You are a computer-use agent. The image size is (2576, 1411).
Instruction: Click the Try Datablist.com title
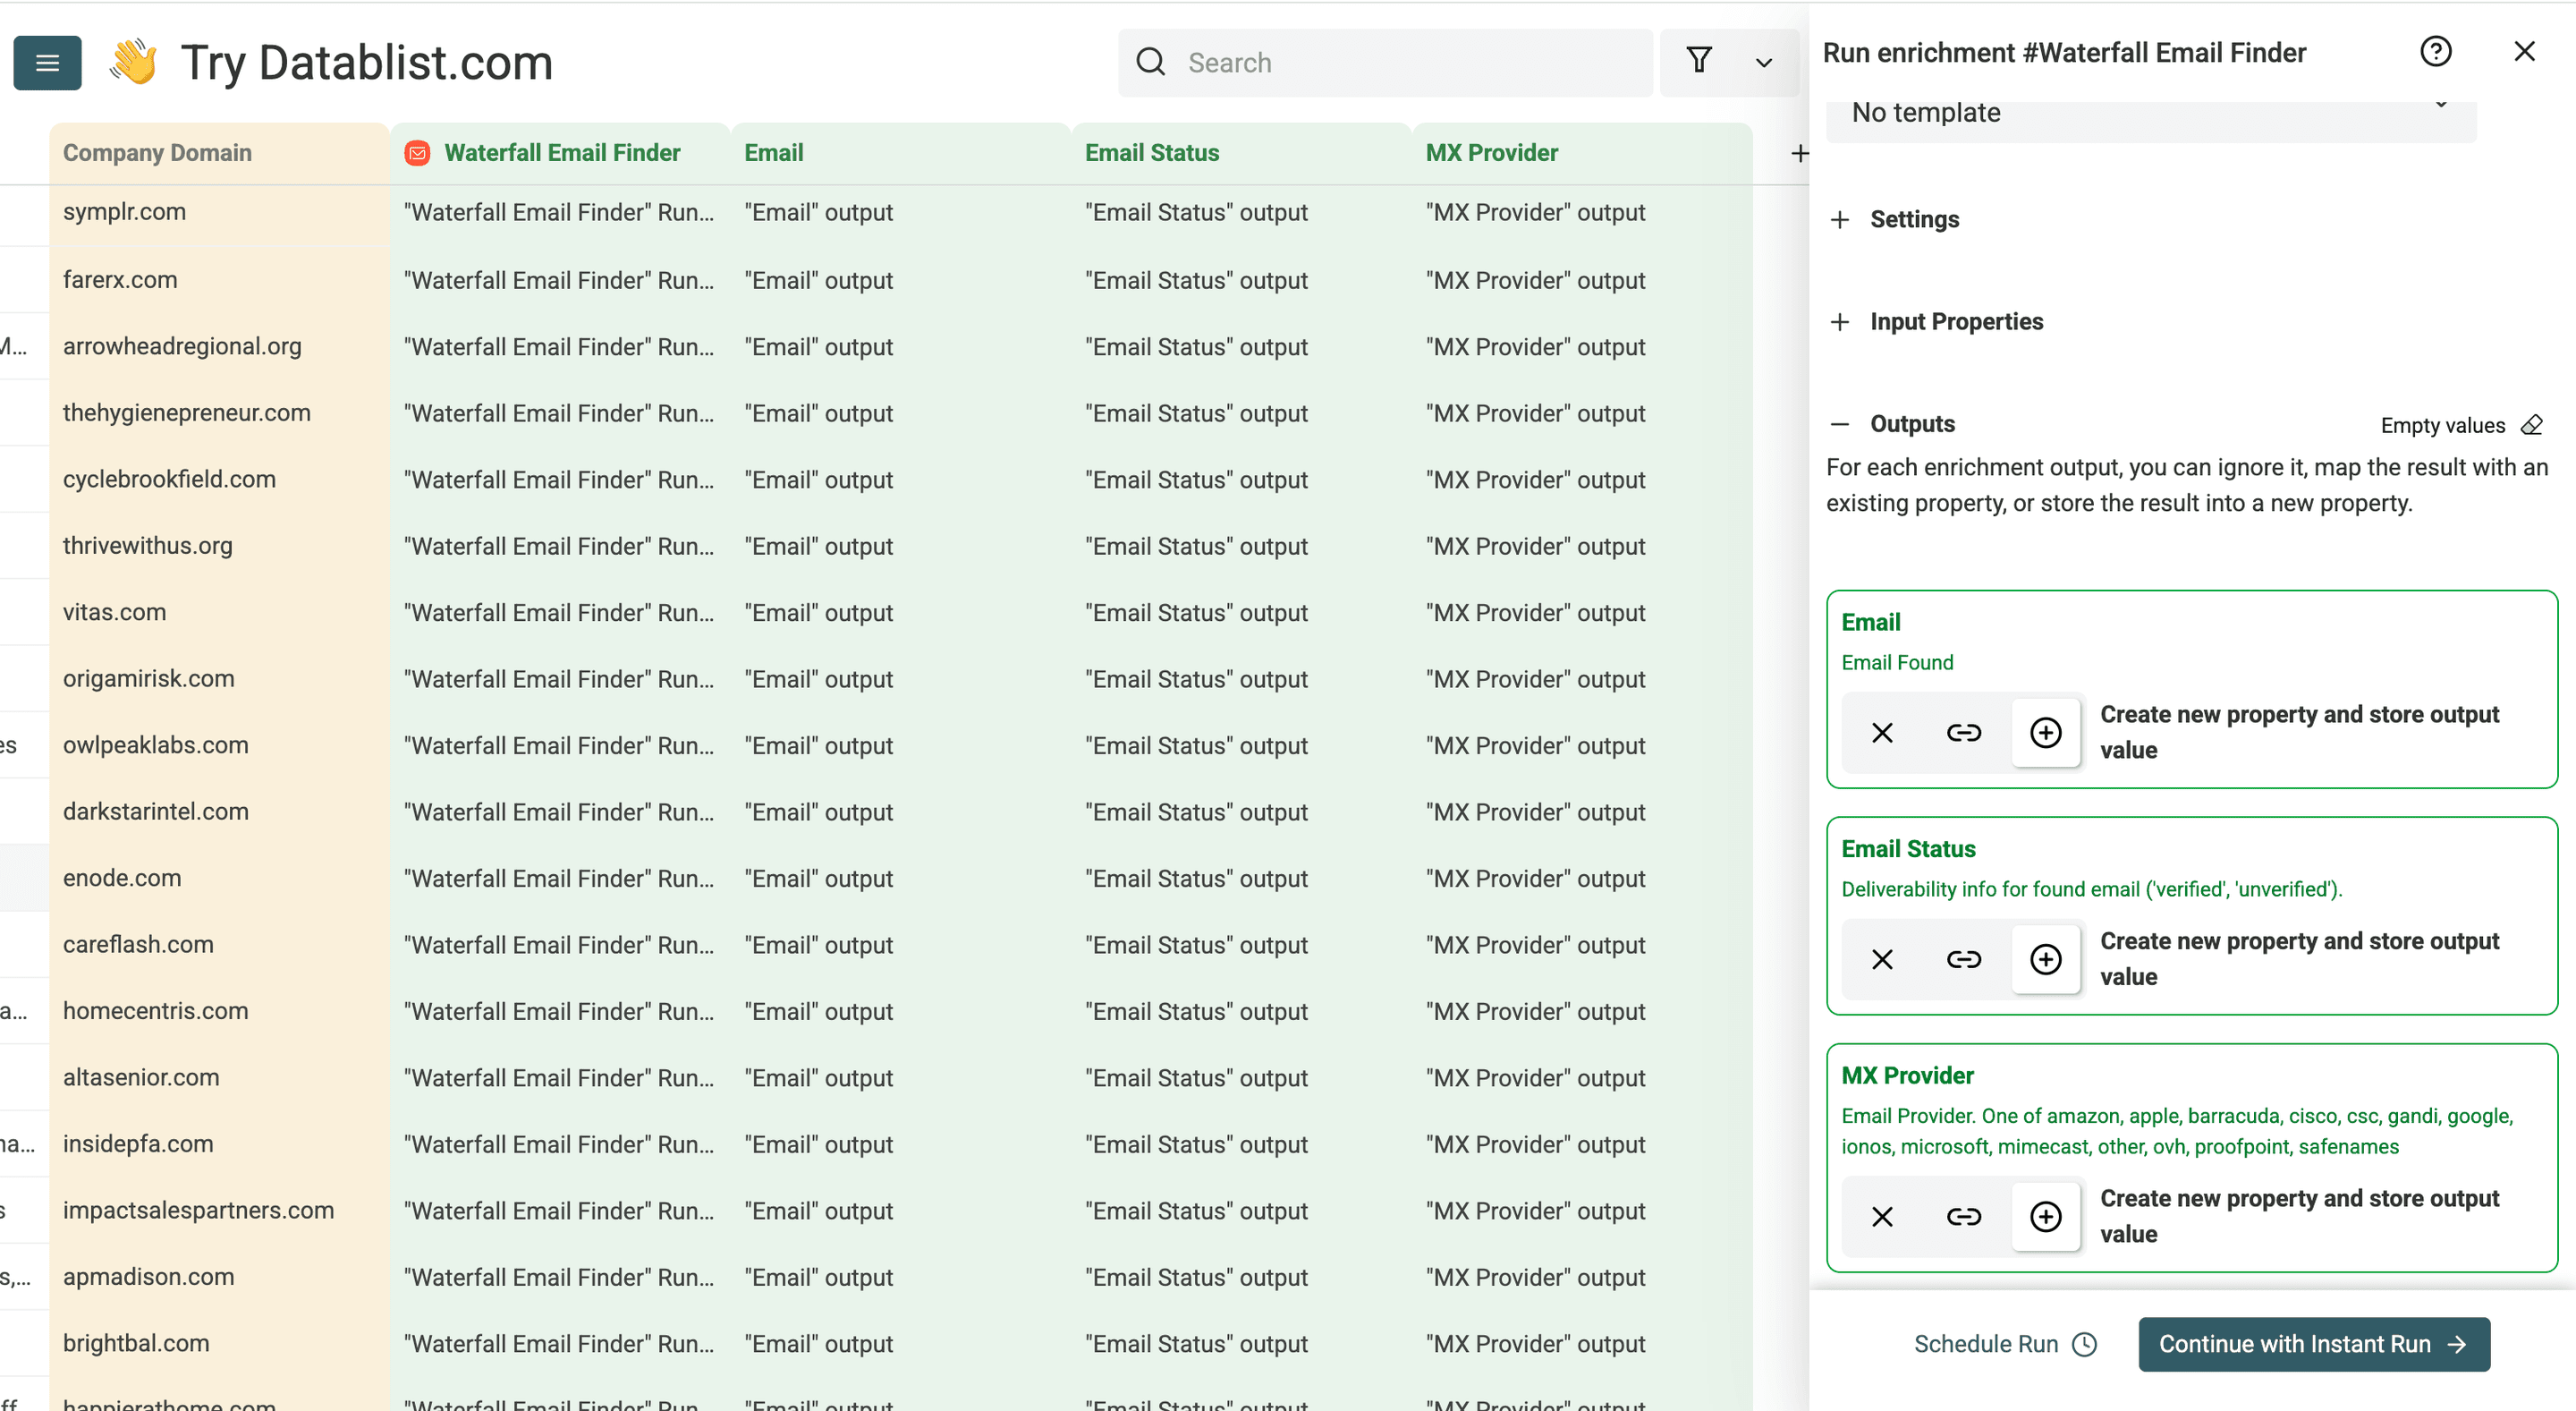[366, 63]
